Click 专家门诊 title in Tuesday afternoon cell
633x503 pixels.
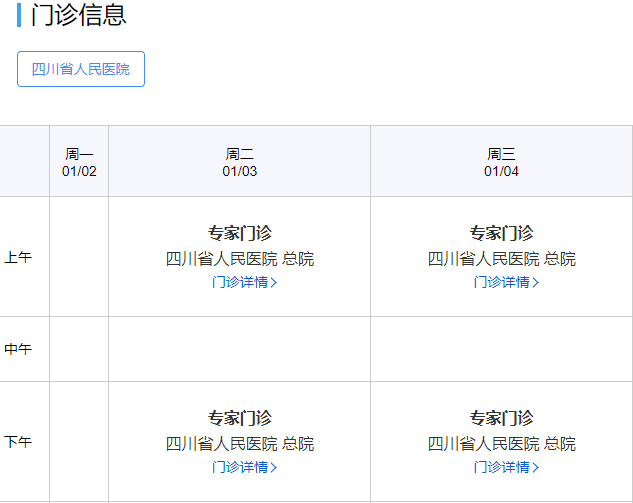tap(240, 418)
